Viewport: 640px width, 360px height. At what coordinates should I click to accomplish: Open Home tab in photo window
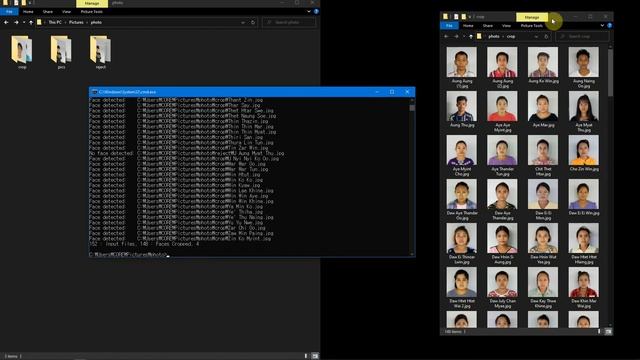(x=28, y=11)
